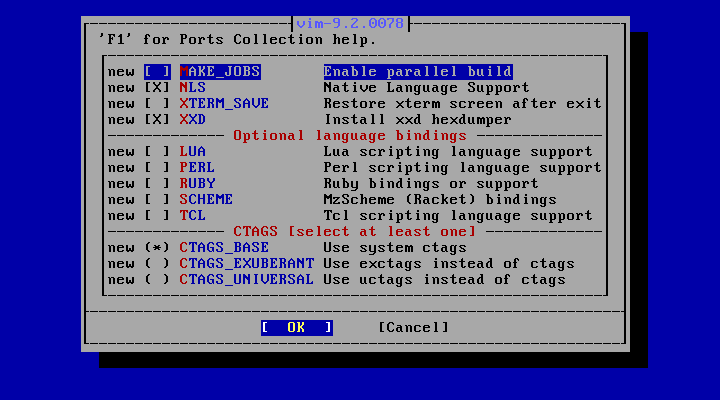
Task: Click 'Perl scripting language support' text
Action: 462,168
